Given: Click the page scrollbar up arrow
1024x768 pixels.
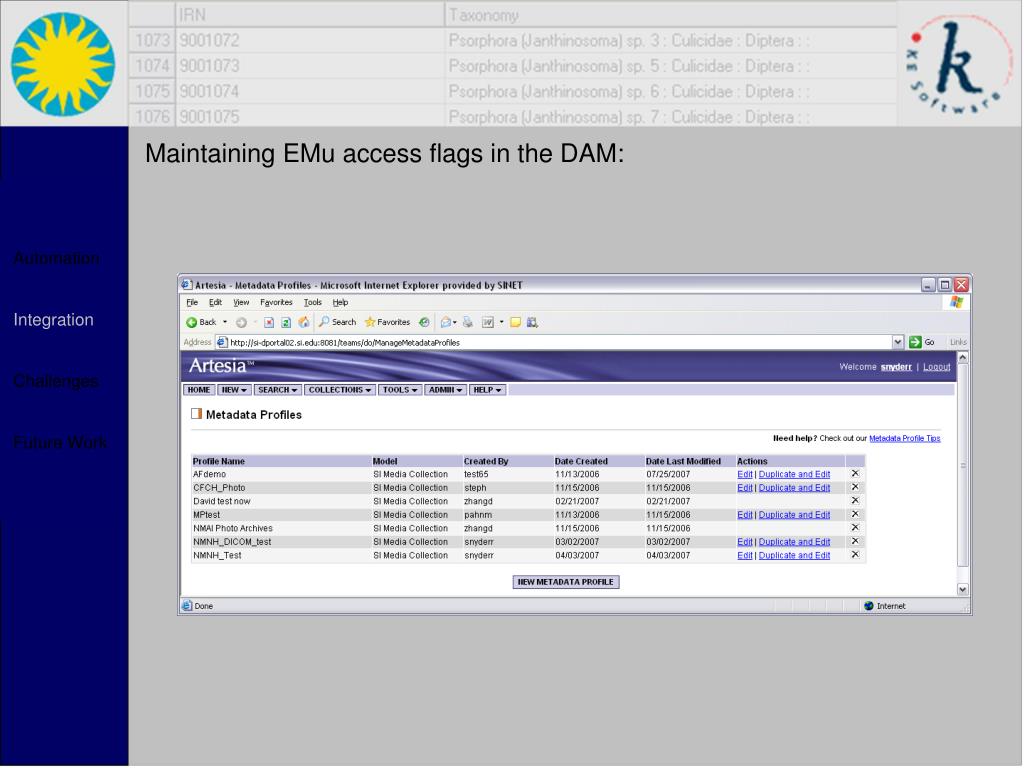Looking at the screenshot, I should pos(963,359).
